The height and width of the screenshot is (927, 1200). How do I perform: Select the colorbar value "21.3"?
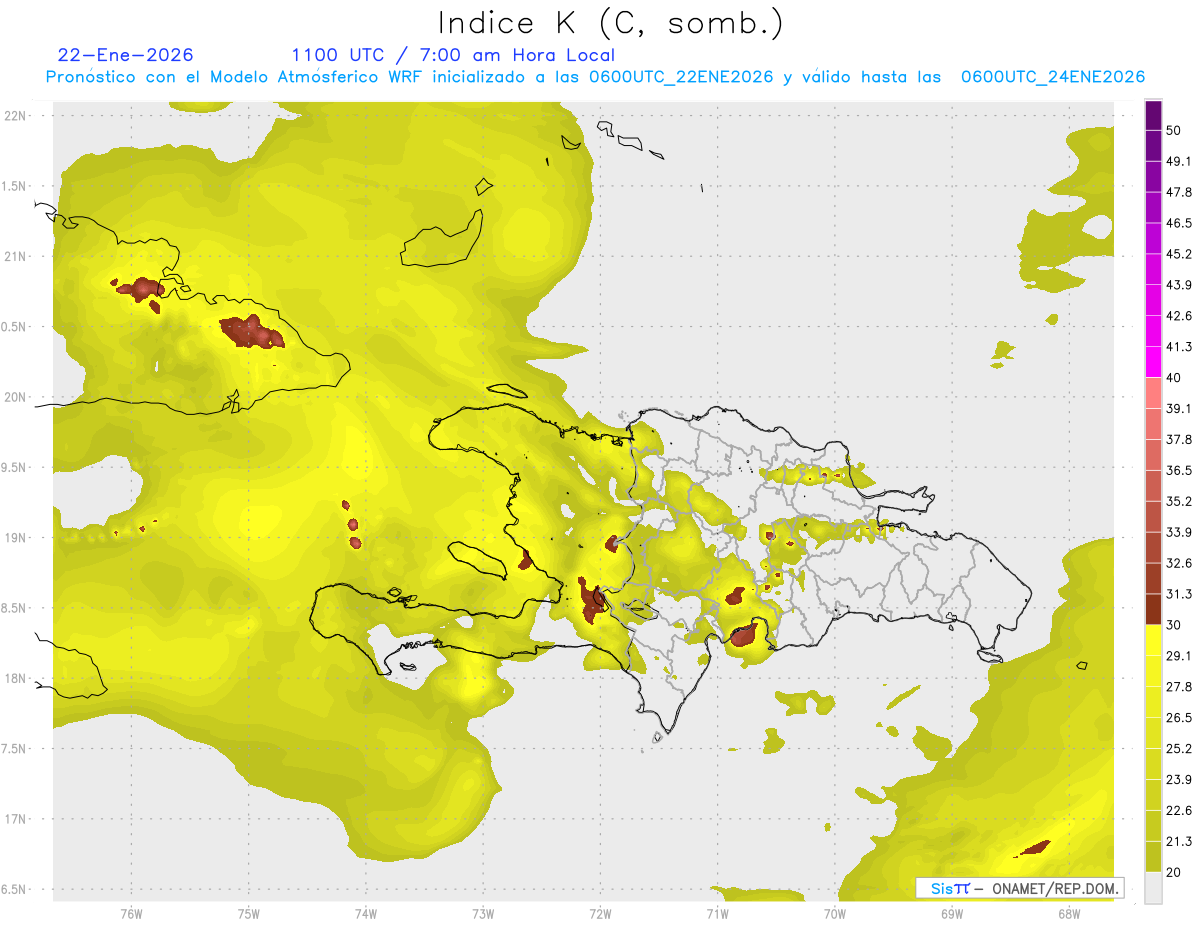coord(1178,841)
